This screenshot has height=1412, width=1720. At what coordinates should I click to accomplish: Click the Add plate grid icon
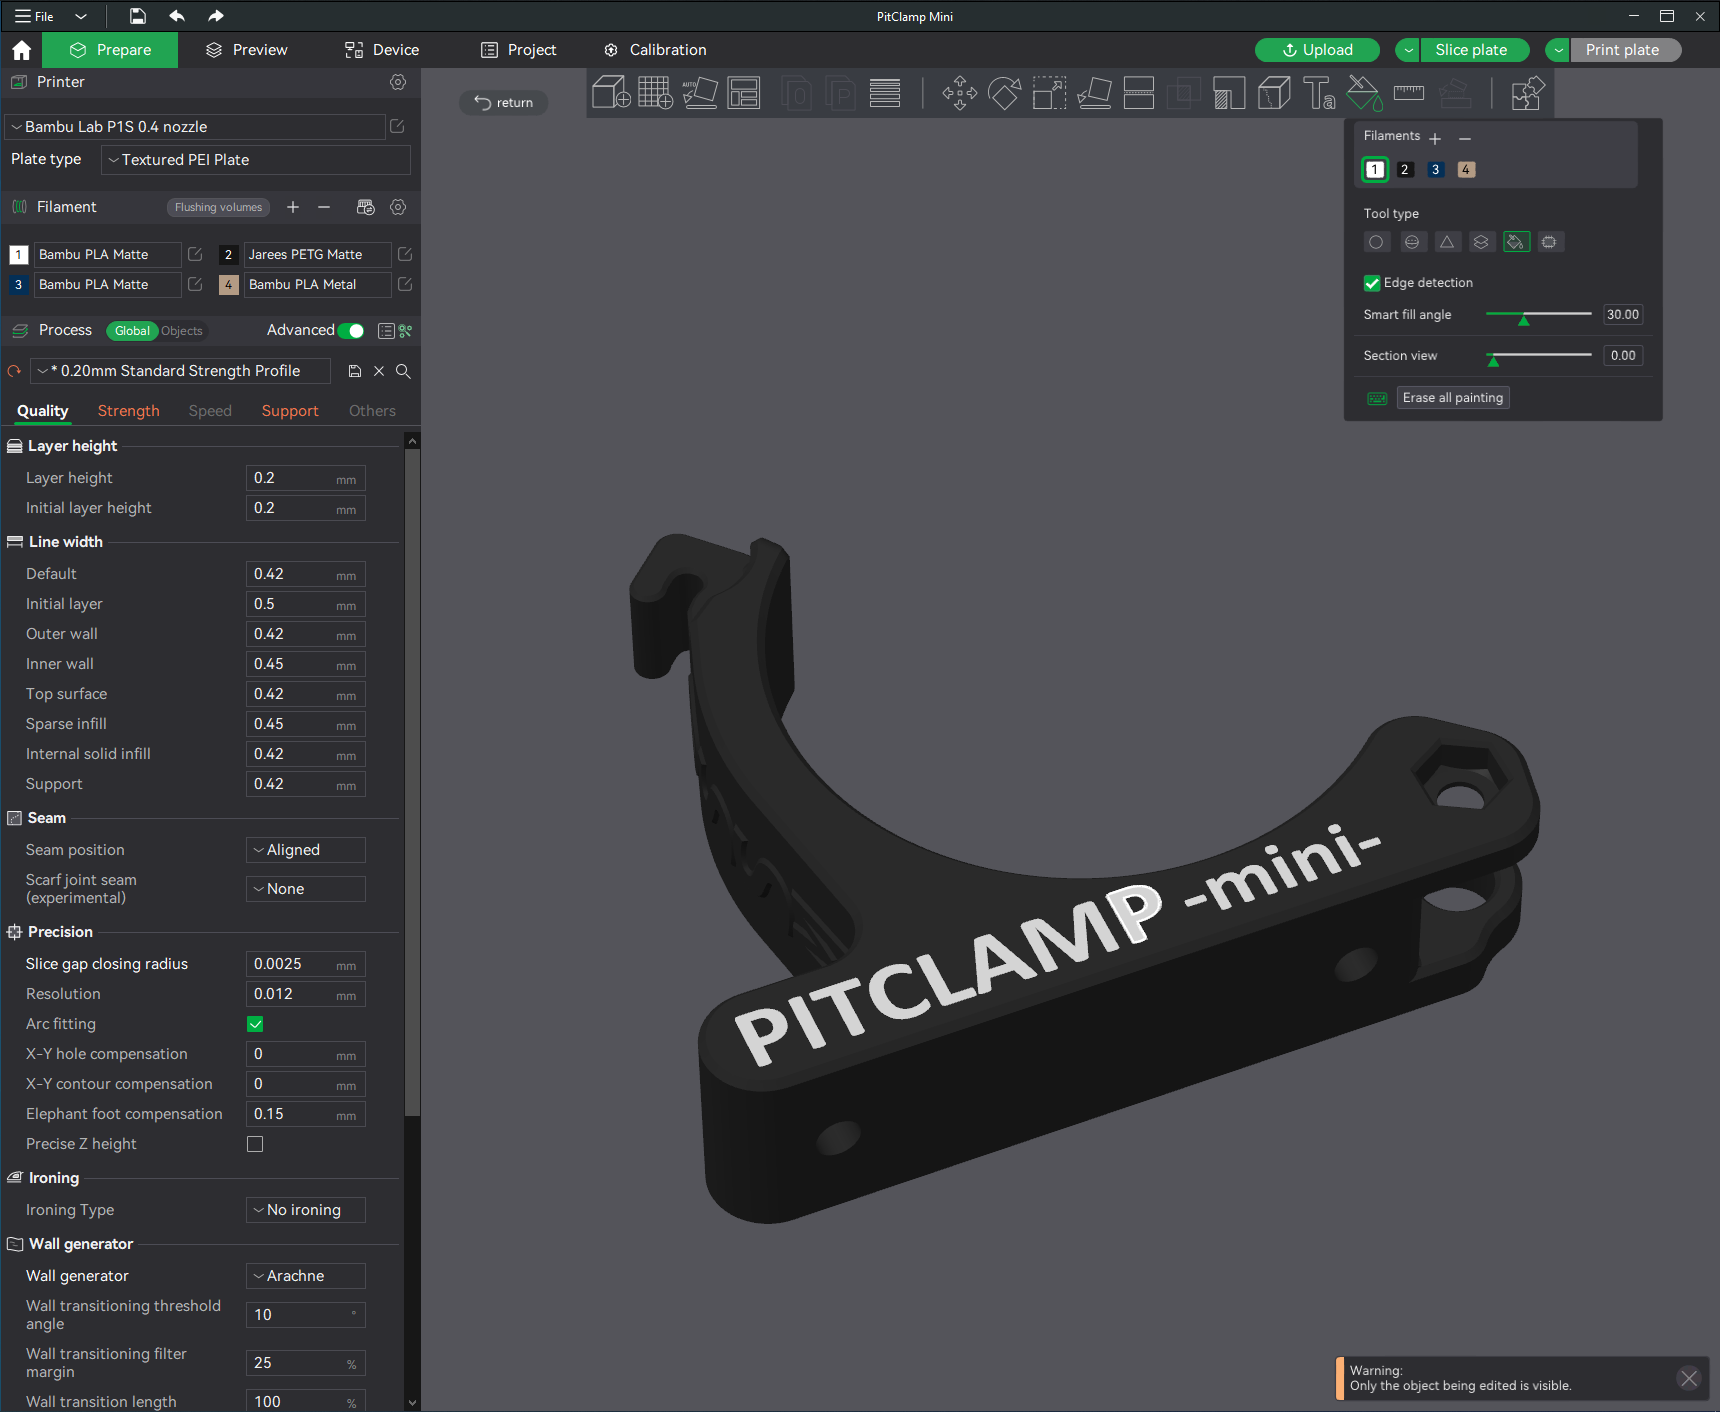tap(655, 93)
